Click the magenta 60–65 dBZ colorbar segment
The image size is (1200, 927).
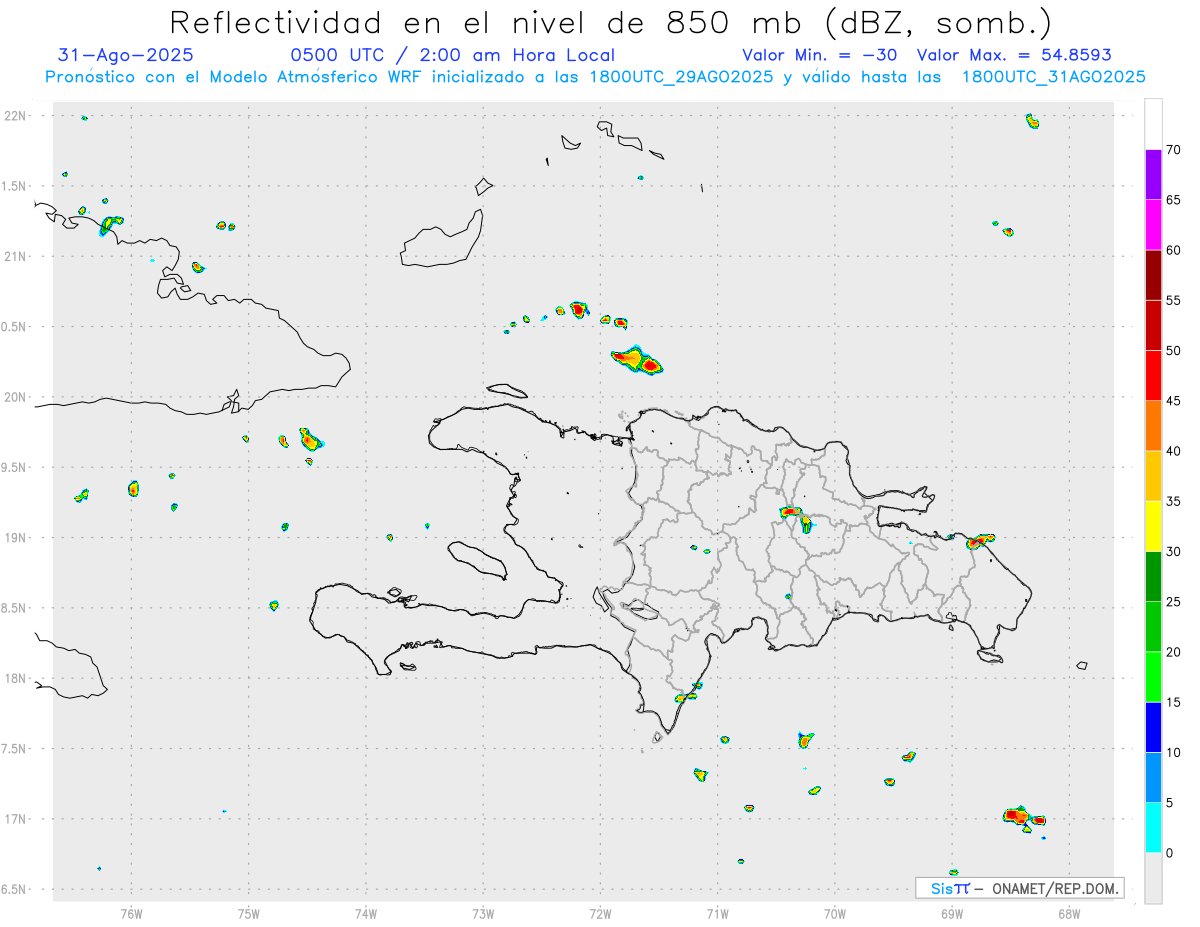(x=1153, y=225)
